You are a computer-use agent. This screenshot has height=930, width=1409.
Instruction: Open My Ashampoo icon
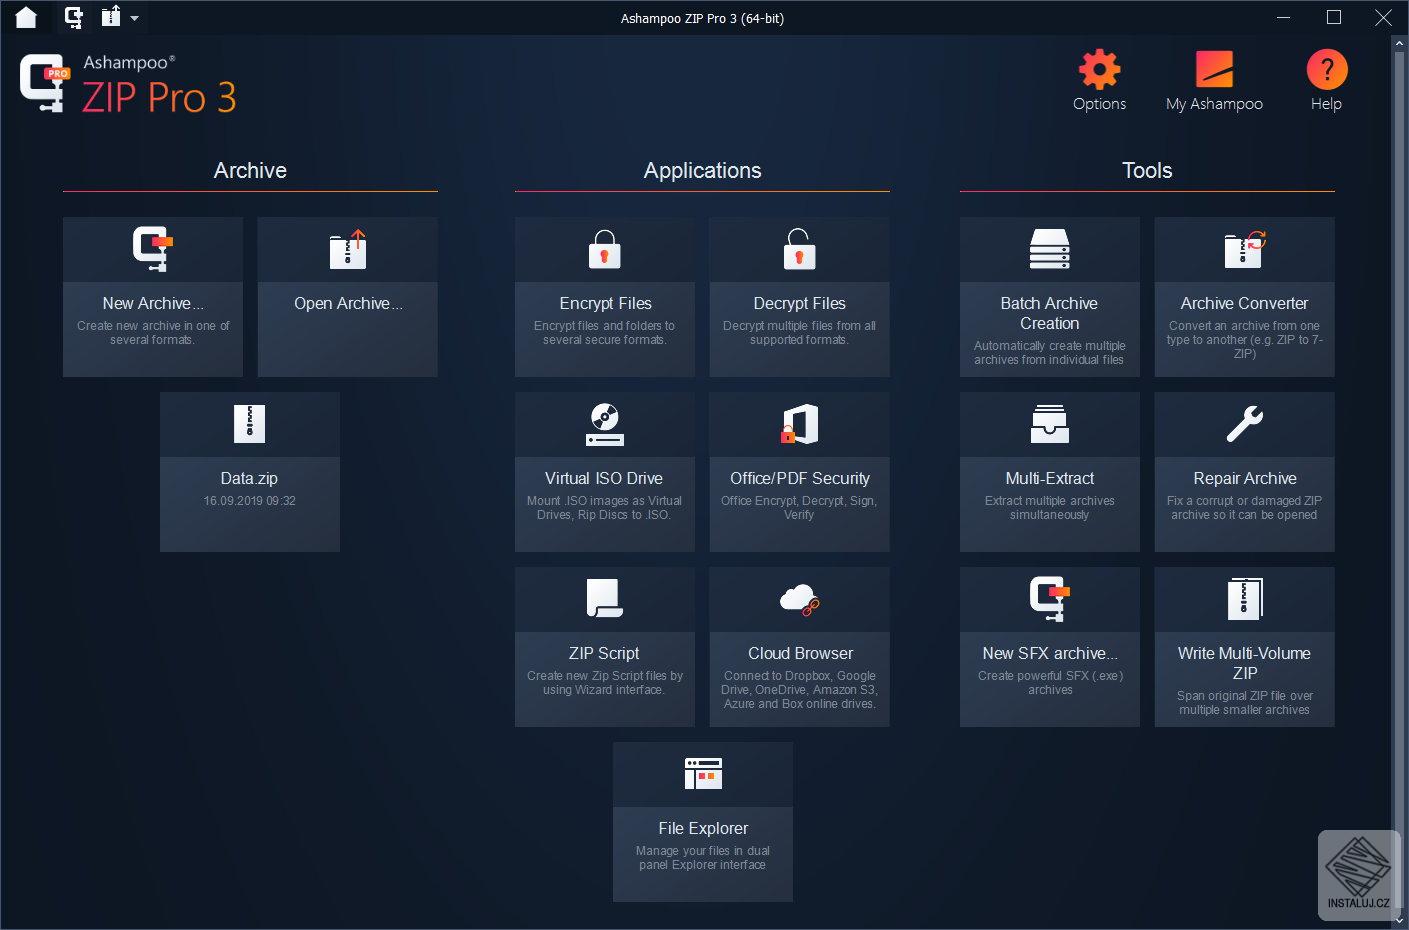click(1214, 69)
